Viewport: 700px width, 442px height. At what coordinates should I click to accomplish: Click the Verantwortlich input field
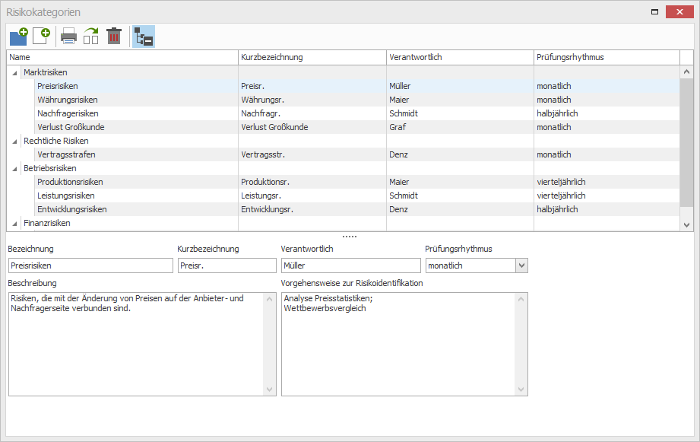tap(351, 266)
